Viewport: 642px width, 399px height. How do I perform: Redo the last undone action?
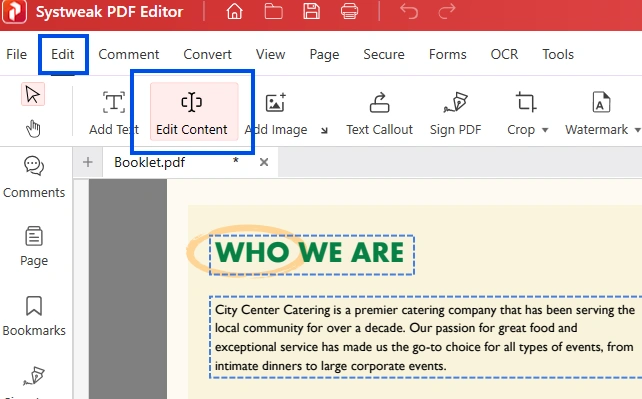[x=447, y=11]
